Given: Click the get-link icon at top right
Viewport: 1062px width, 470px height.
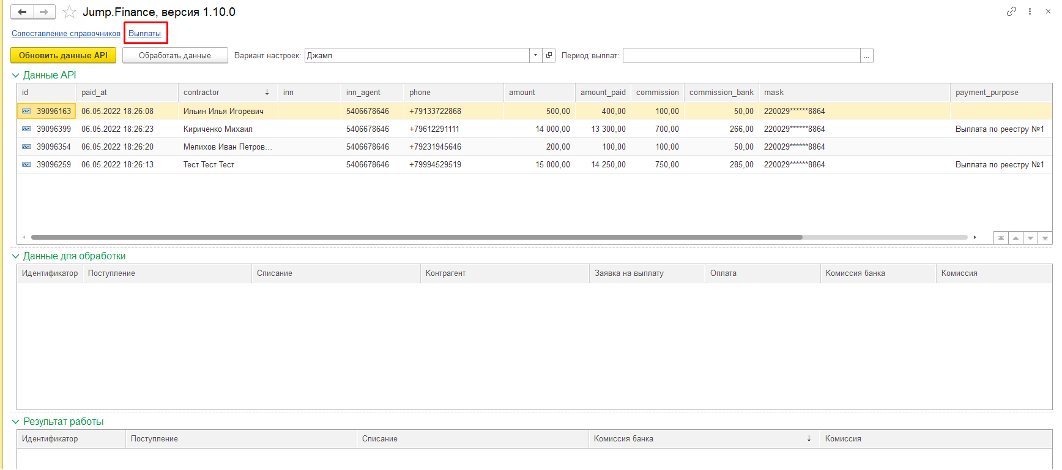Looking at the screenshot, I should tap(1010, 11).
